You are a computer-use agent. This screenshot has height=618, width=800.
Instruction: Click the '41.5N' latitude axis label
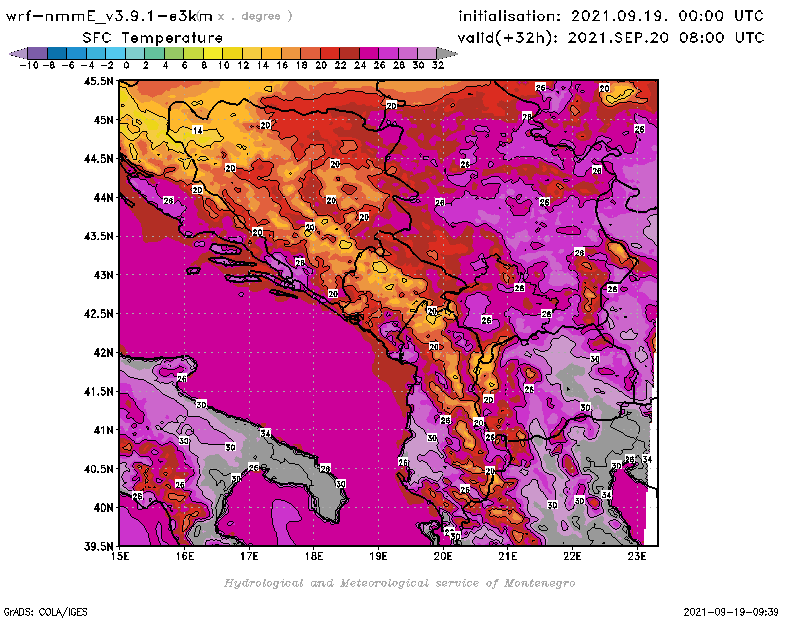click(x=99, y=391)
